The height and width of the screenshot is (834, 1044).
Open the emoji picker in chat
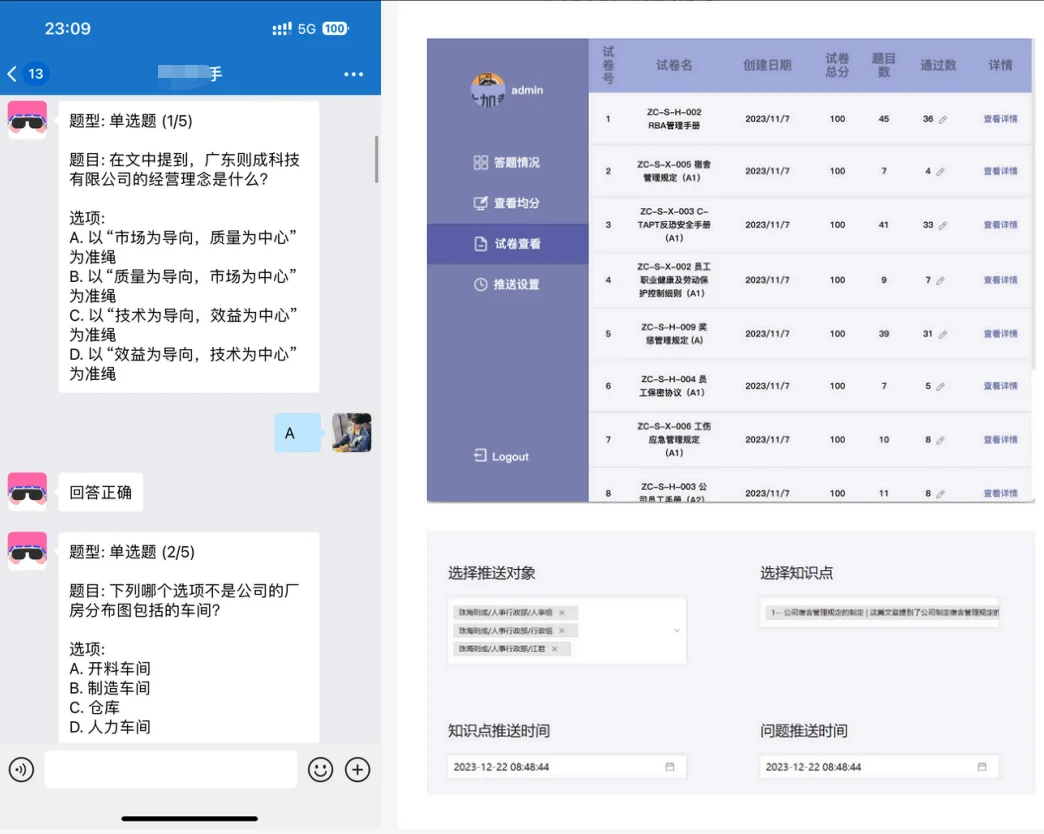[320, 769]
